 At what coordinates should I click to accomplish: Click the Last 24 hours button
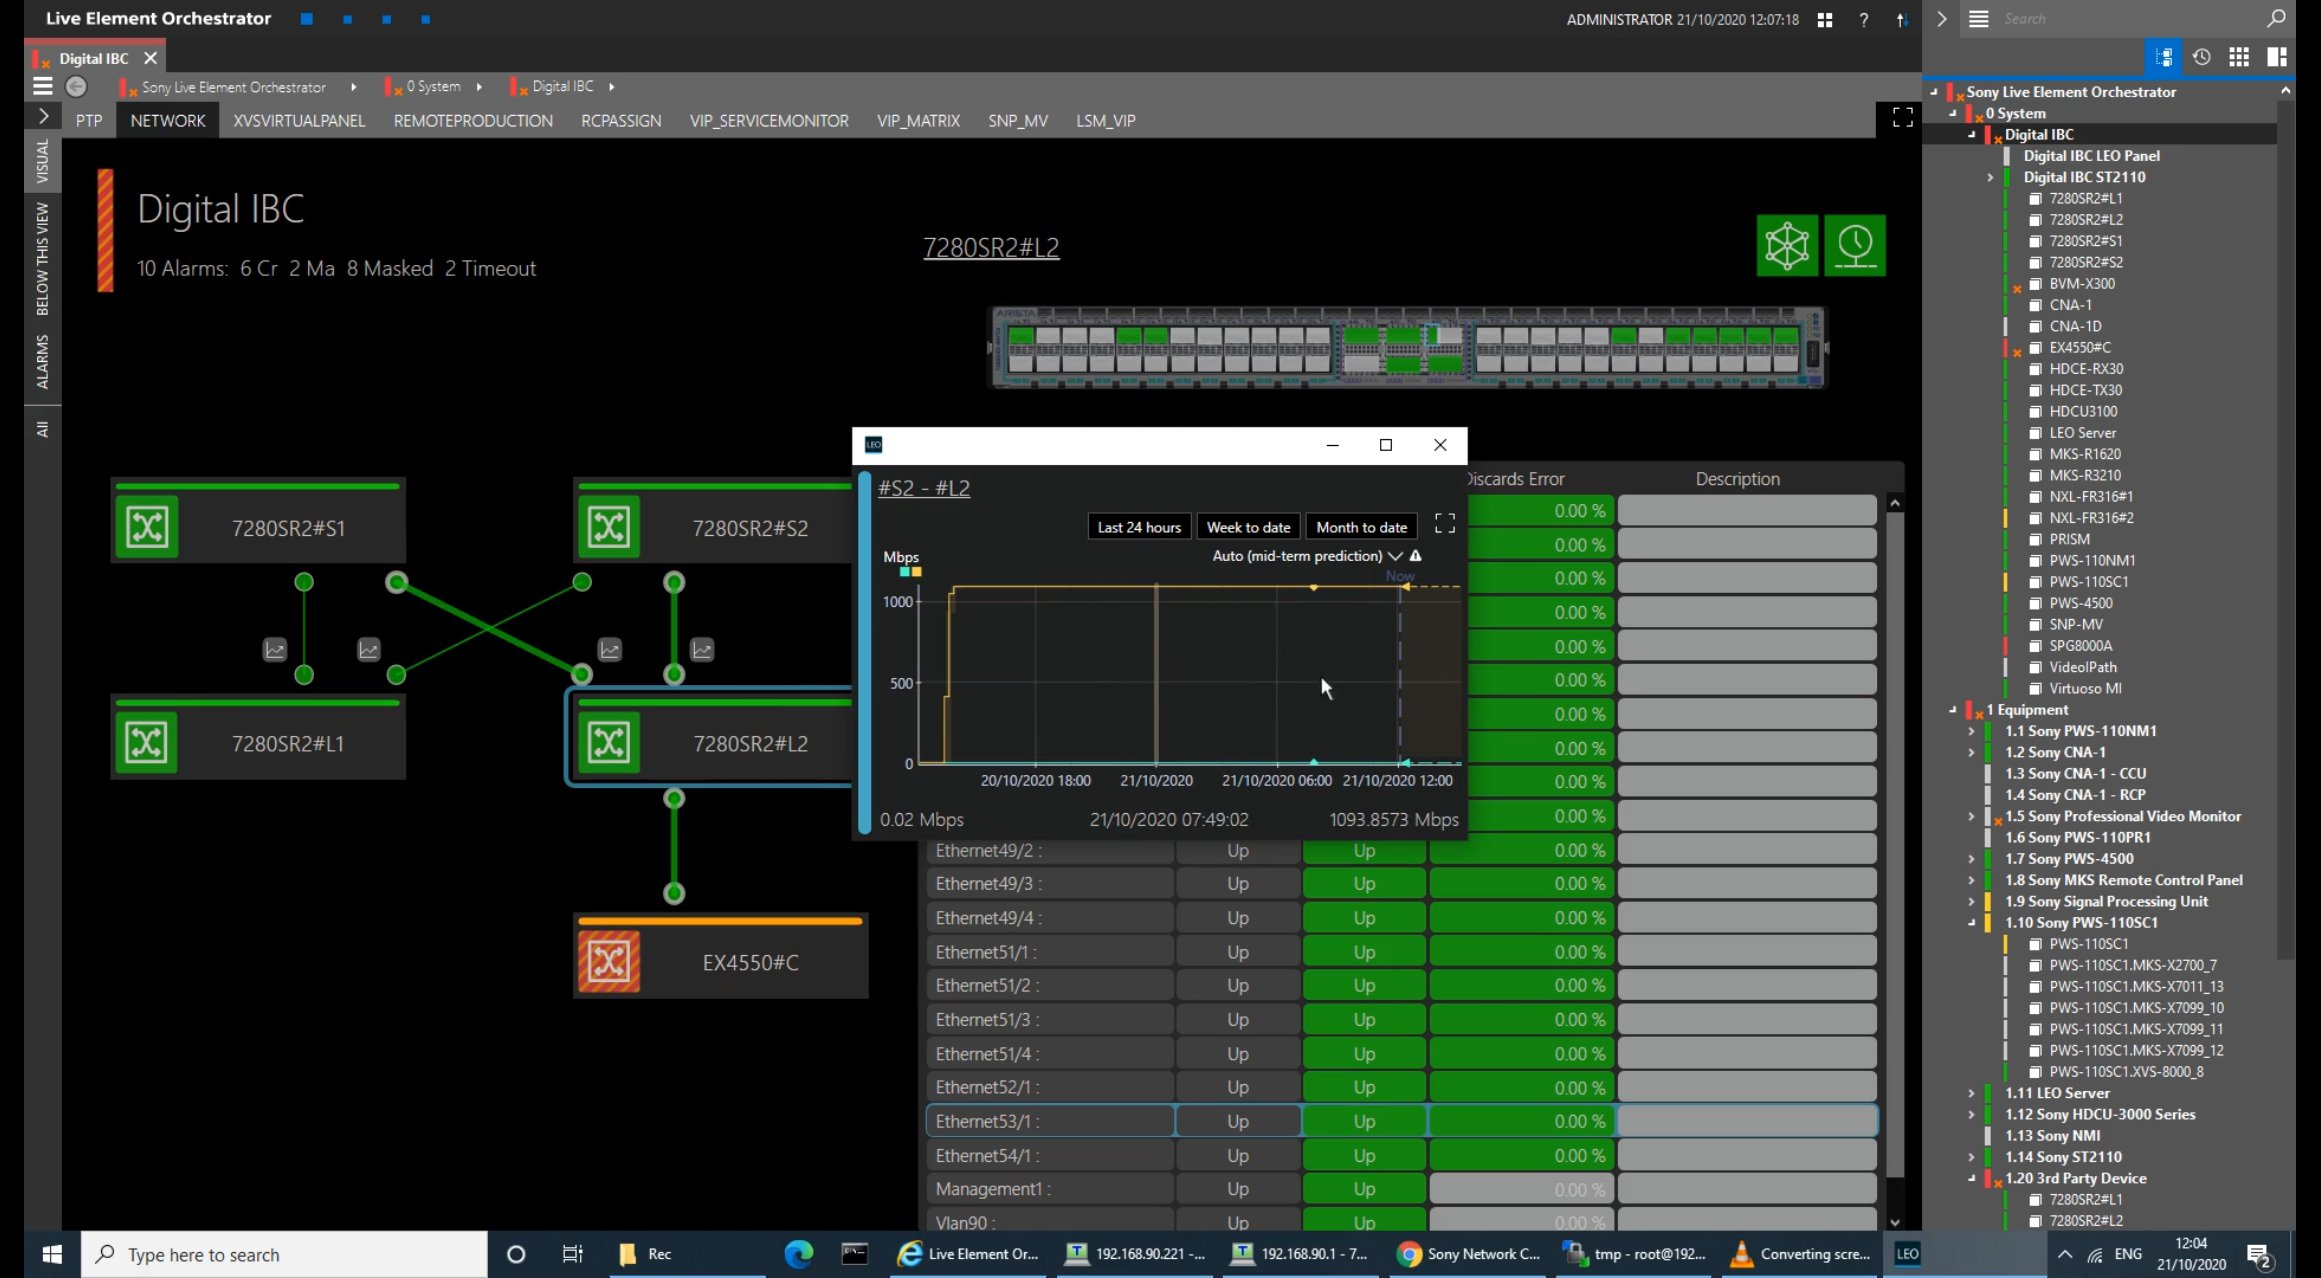(x=1139, y=527)
